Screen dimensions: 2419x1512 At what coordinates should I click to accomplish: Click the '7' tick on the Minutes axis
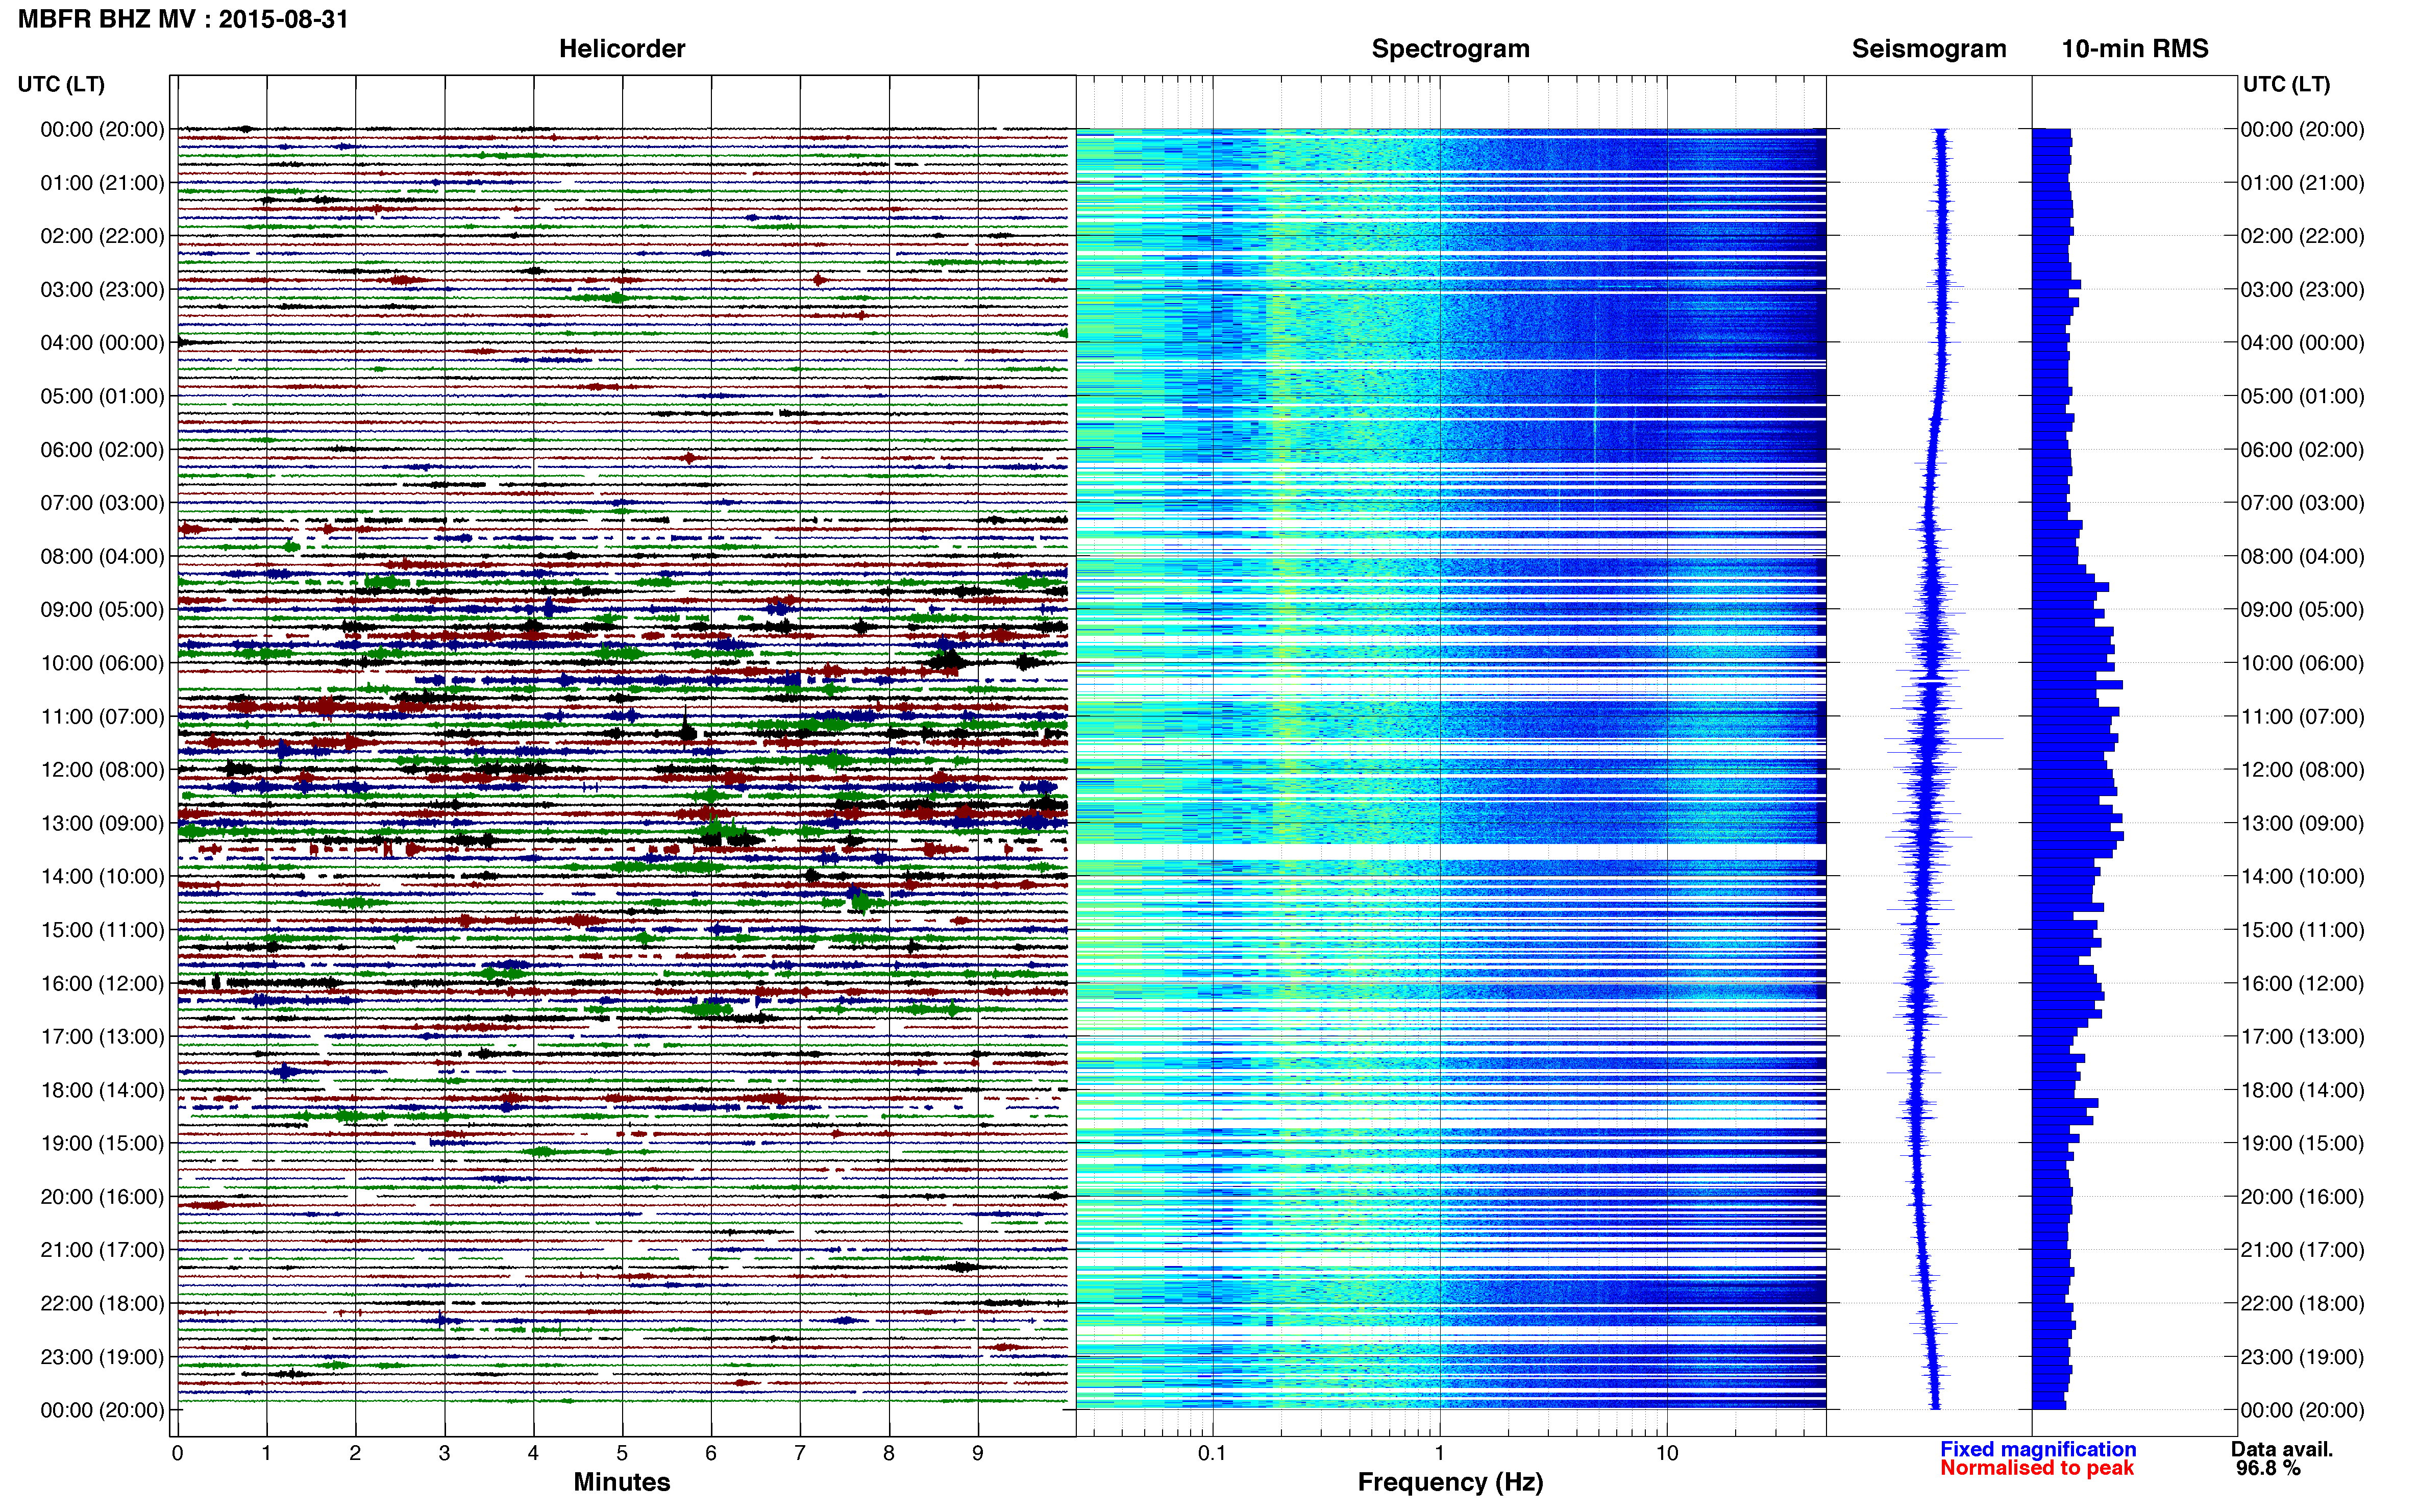[x=800, y=1453]
